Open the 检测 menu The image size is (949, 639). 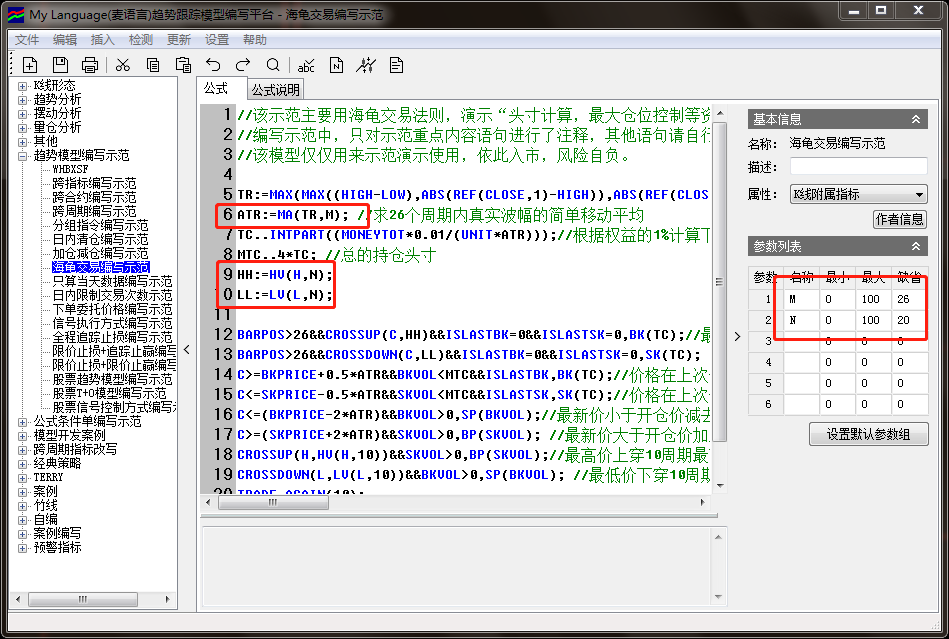(x=141, y=40)
